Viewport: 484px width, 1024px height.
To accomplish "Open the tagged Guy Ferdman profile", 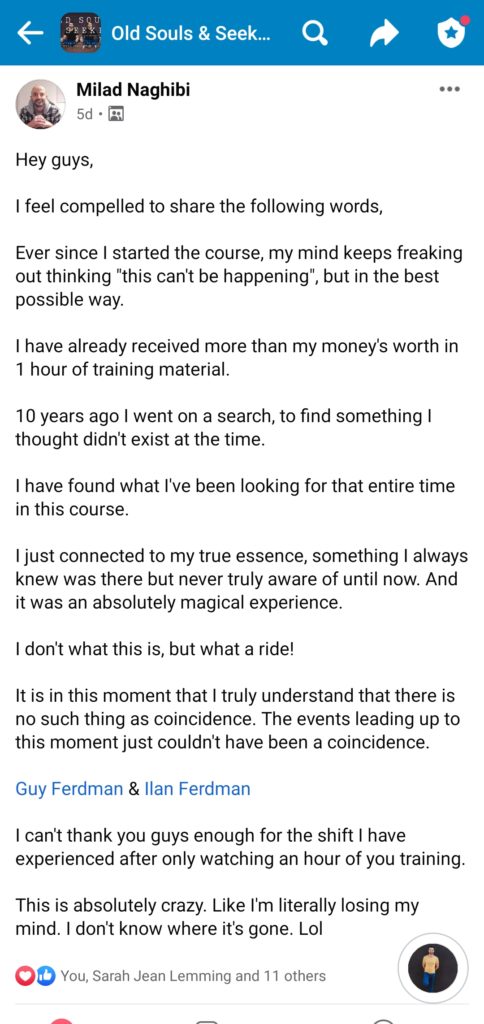I will pos(69,788).
